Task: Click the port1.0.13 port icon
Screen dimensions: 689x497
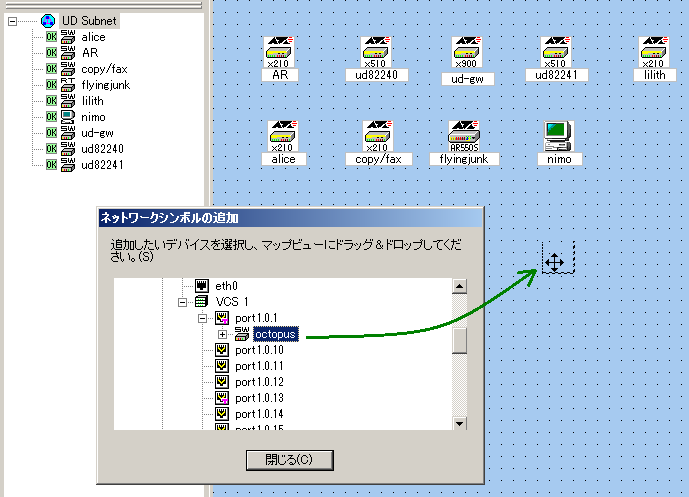Action: pos(222,398)
